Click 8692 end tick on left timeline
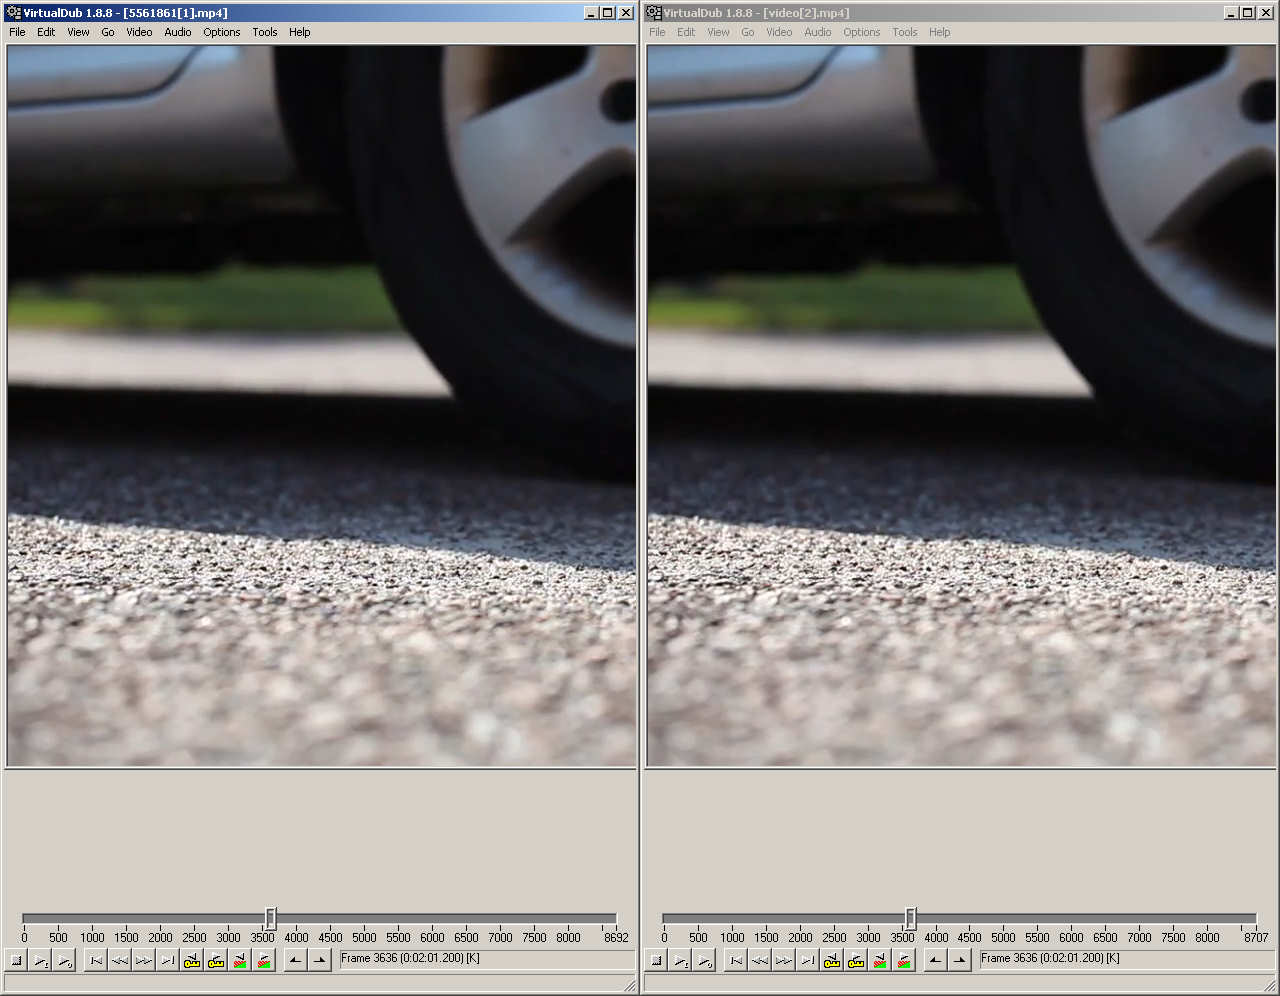The image size is (1280, 996). tap(616, 937)
